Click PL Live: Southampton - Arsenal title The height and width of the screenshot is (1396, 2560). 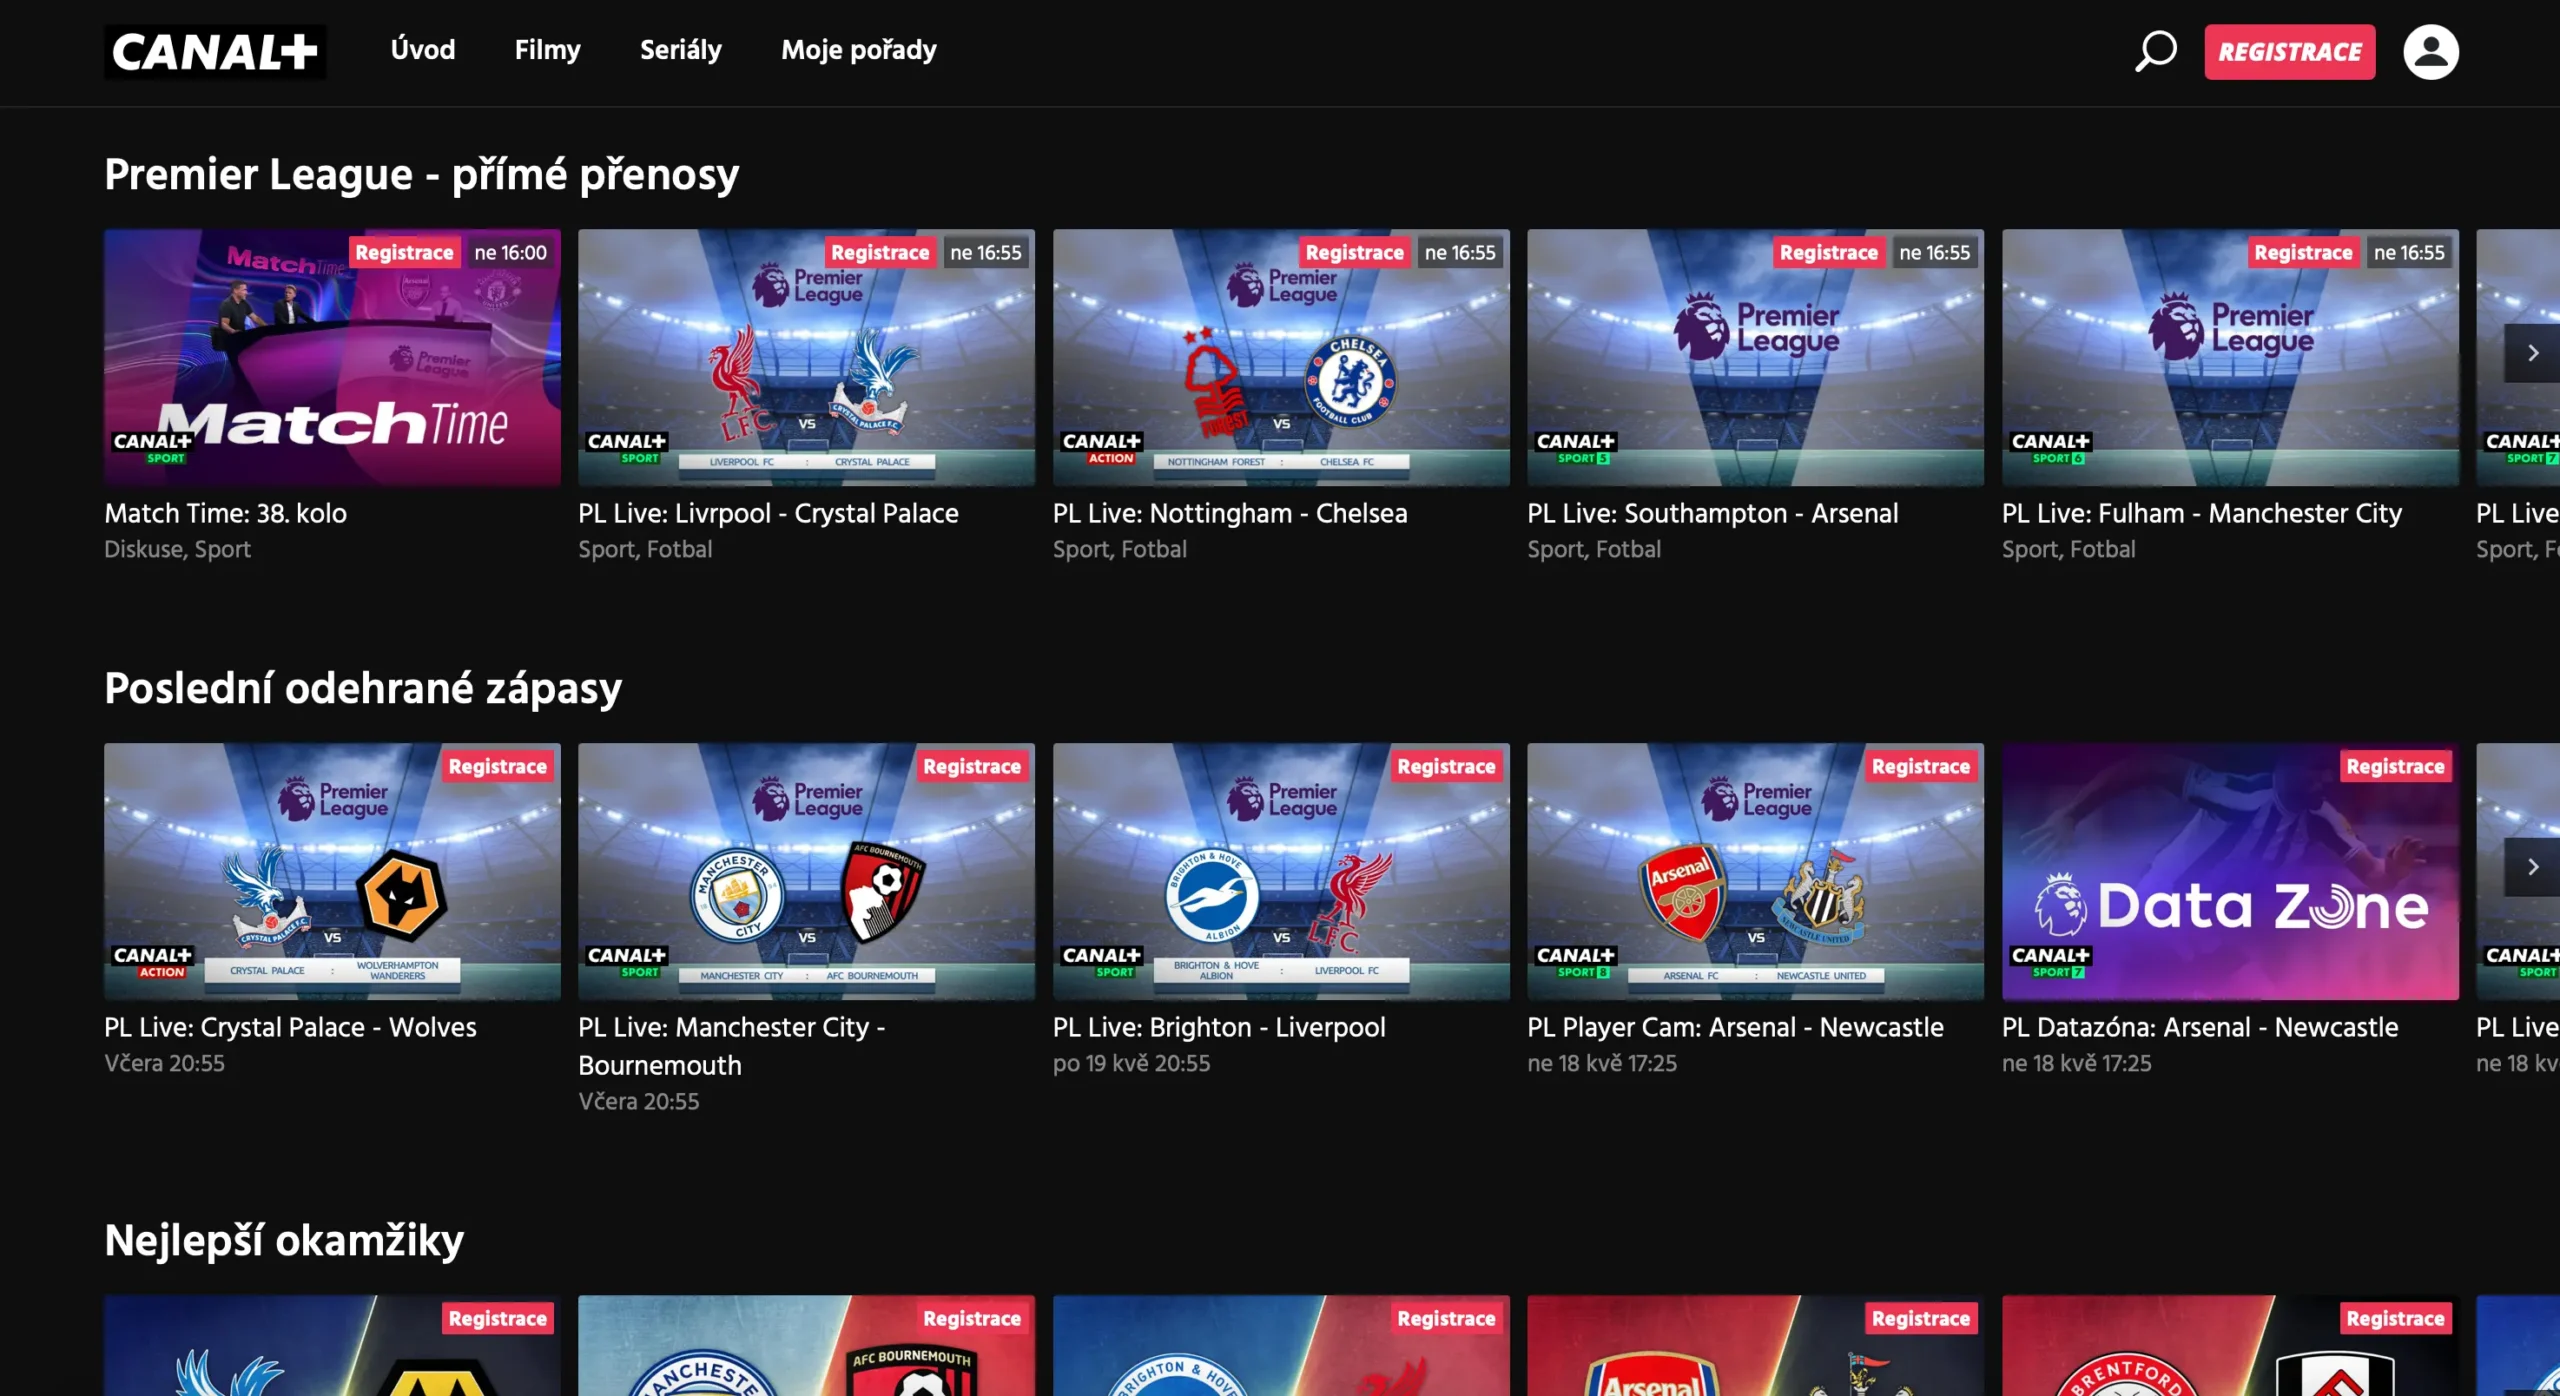[x=1712, y=514]
